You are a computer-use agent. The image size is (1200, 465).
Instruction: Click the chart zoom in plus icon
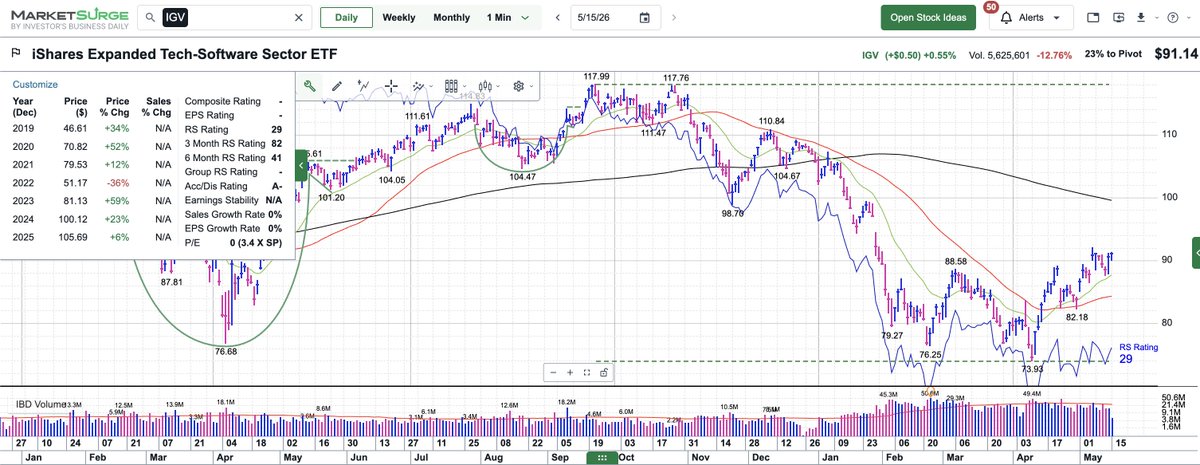pyautogui.click(x=570, y=373)
